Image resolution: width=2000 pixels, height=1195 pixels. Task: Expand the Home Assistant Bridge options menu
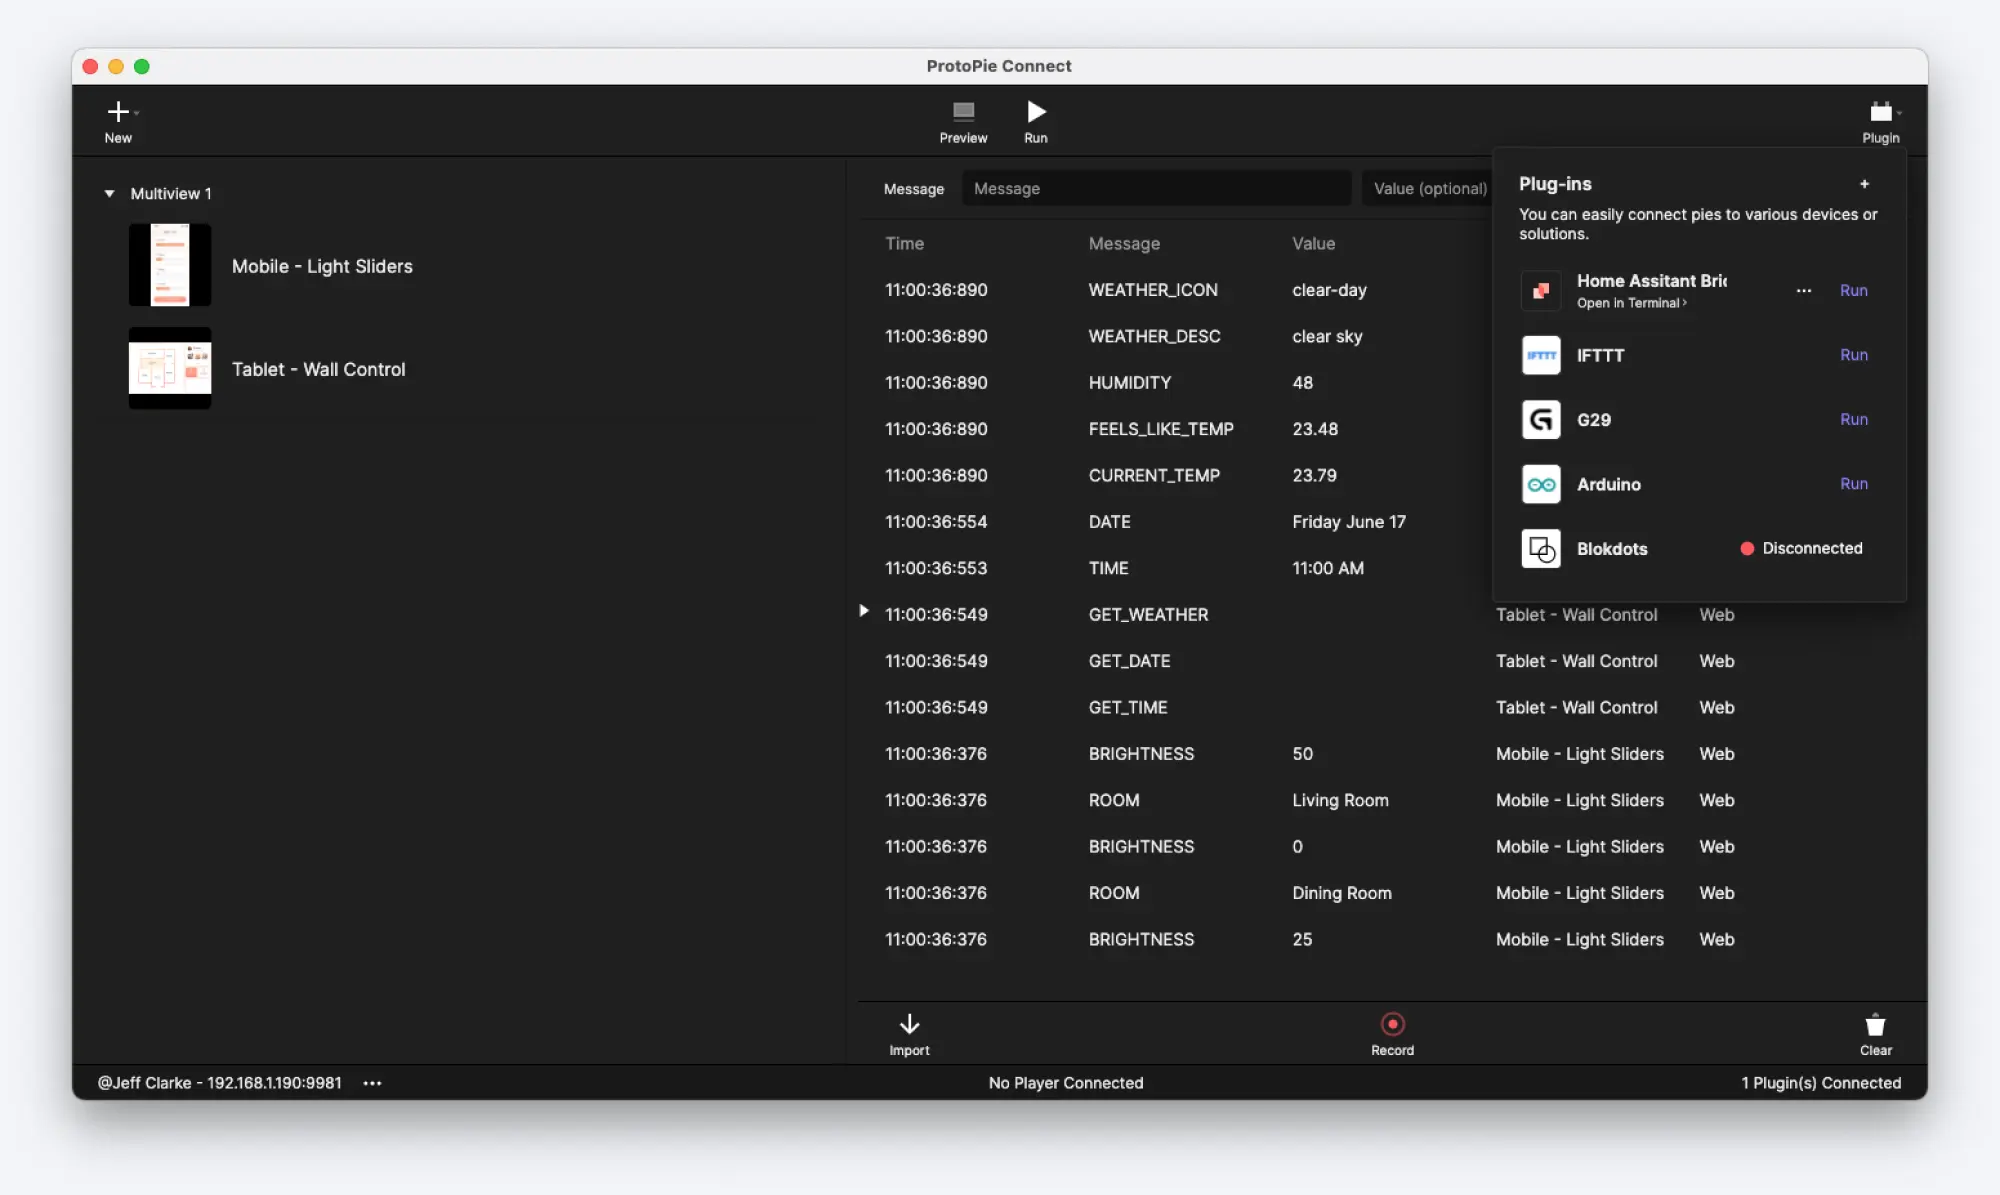point(1802,289)
